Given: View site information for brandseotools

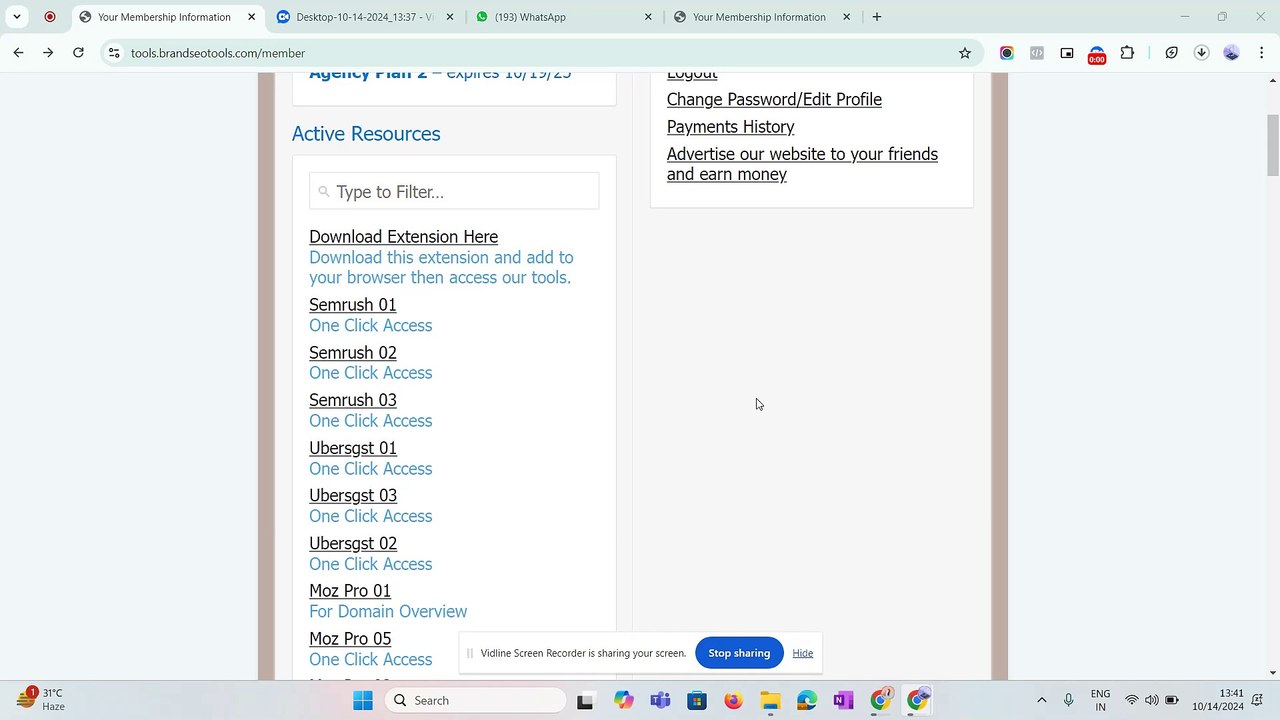Looking at the screenshot, I should [114, 53].
